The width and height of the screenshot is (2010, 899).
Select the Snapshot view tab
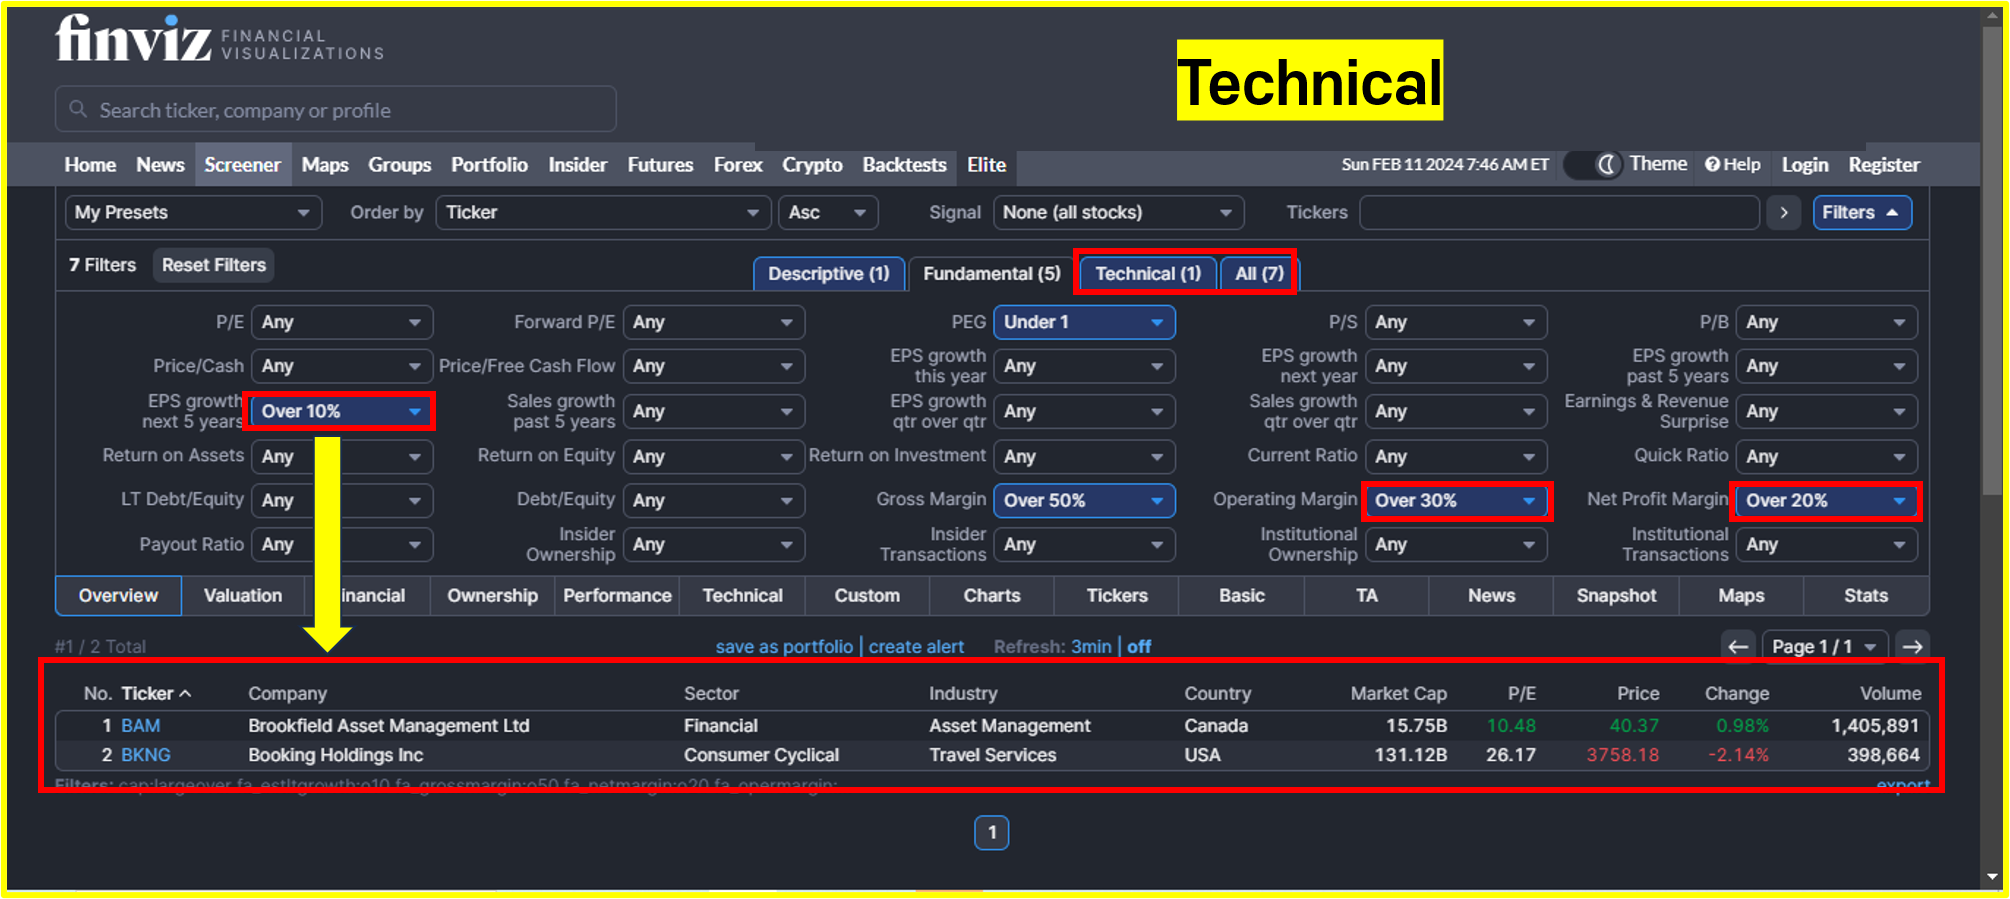click(x=1616, y=596)
